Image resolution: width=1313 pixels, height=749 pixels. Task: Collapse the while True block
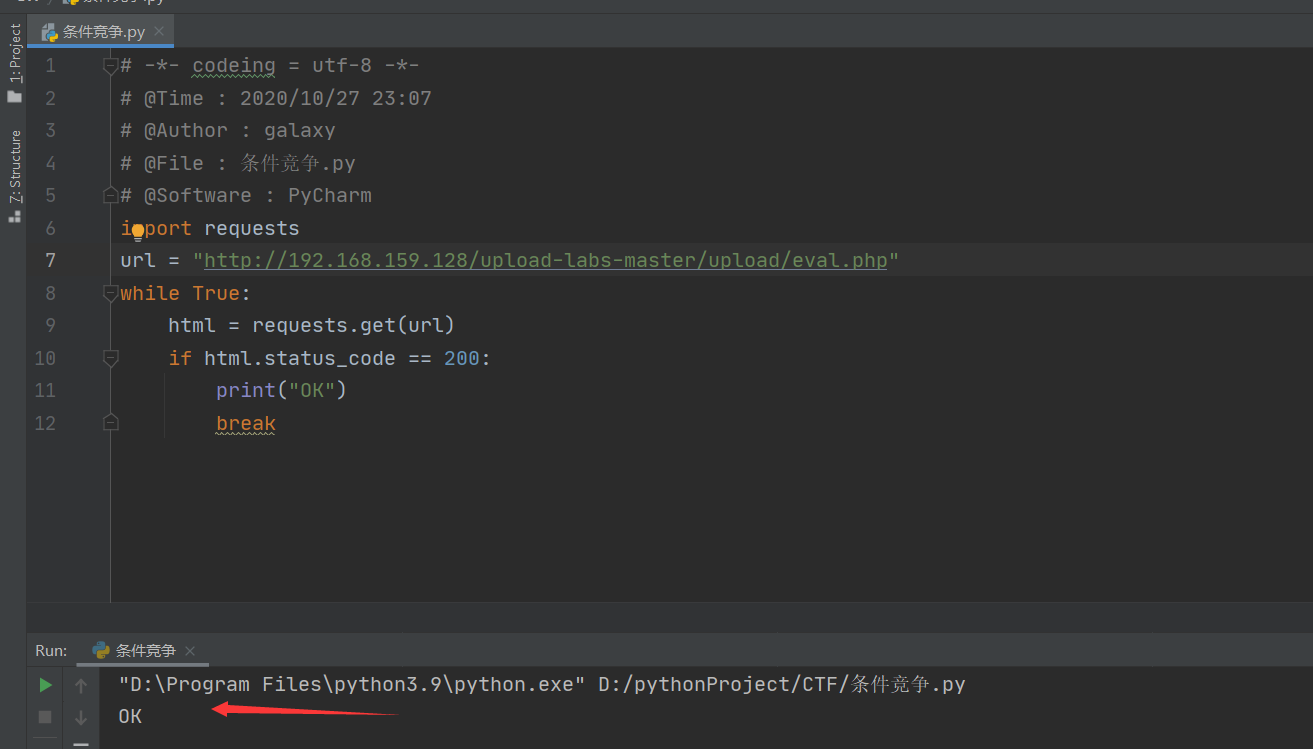coord(110,293)
